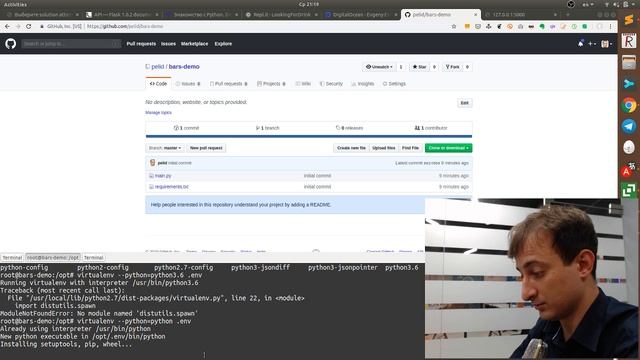The image size is (640, 360).
Task: Click Marketplace in the top navigation
Action: [x=194, y=44]
